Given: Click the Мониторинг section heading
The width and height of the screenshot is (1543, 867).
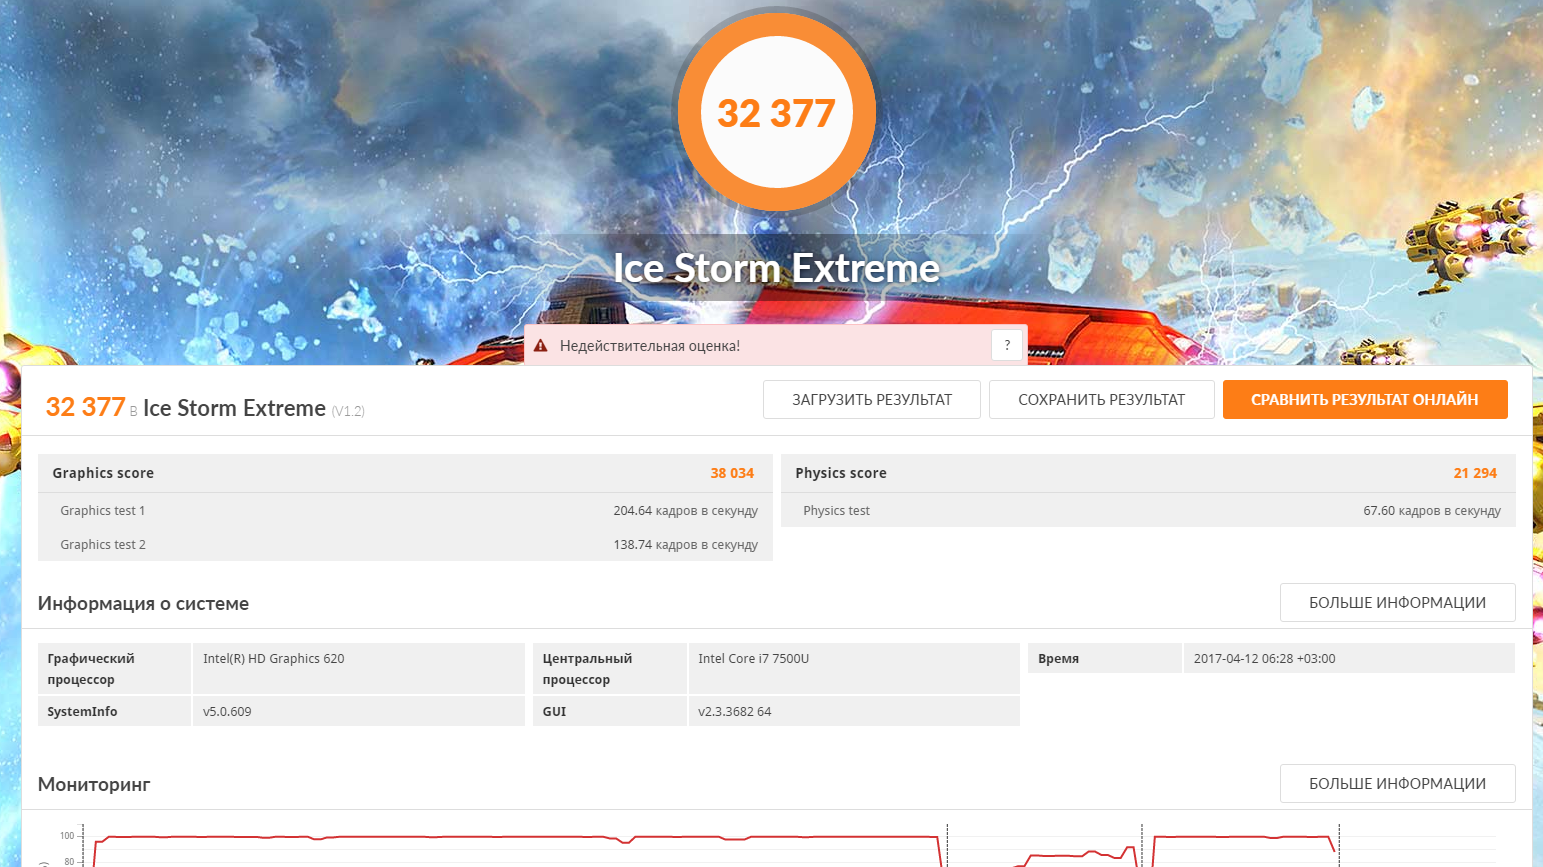Looking at the screenshot, I should pos(94,784).
